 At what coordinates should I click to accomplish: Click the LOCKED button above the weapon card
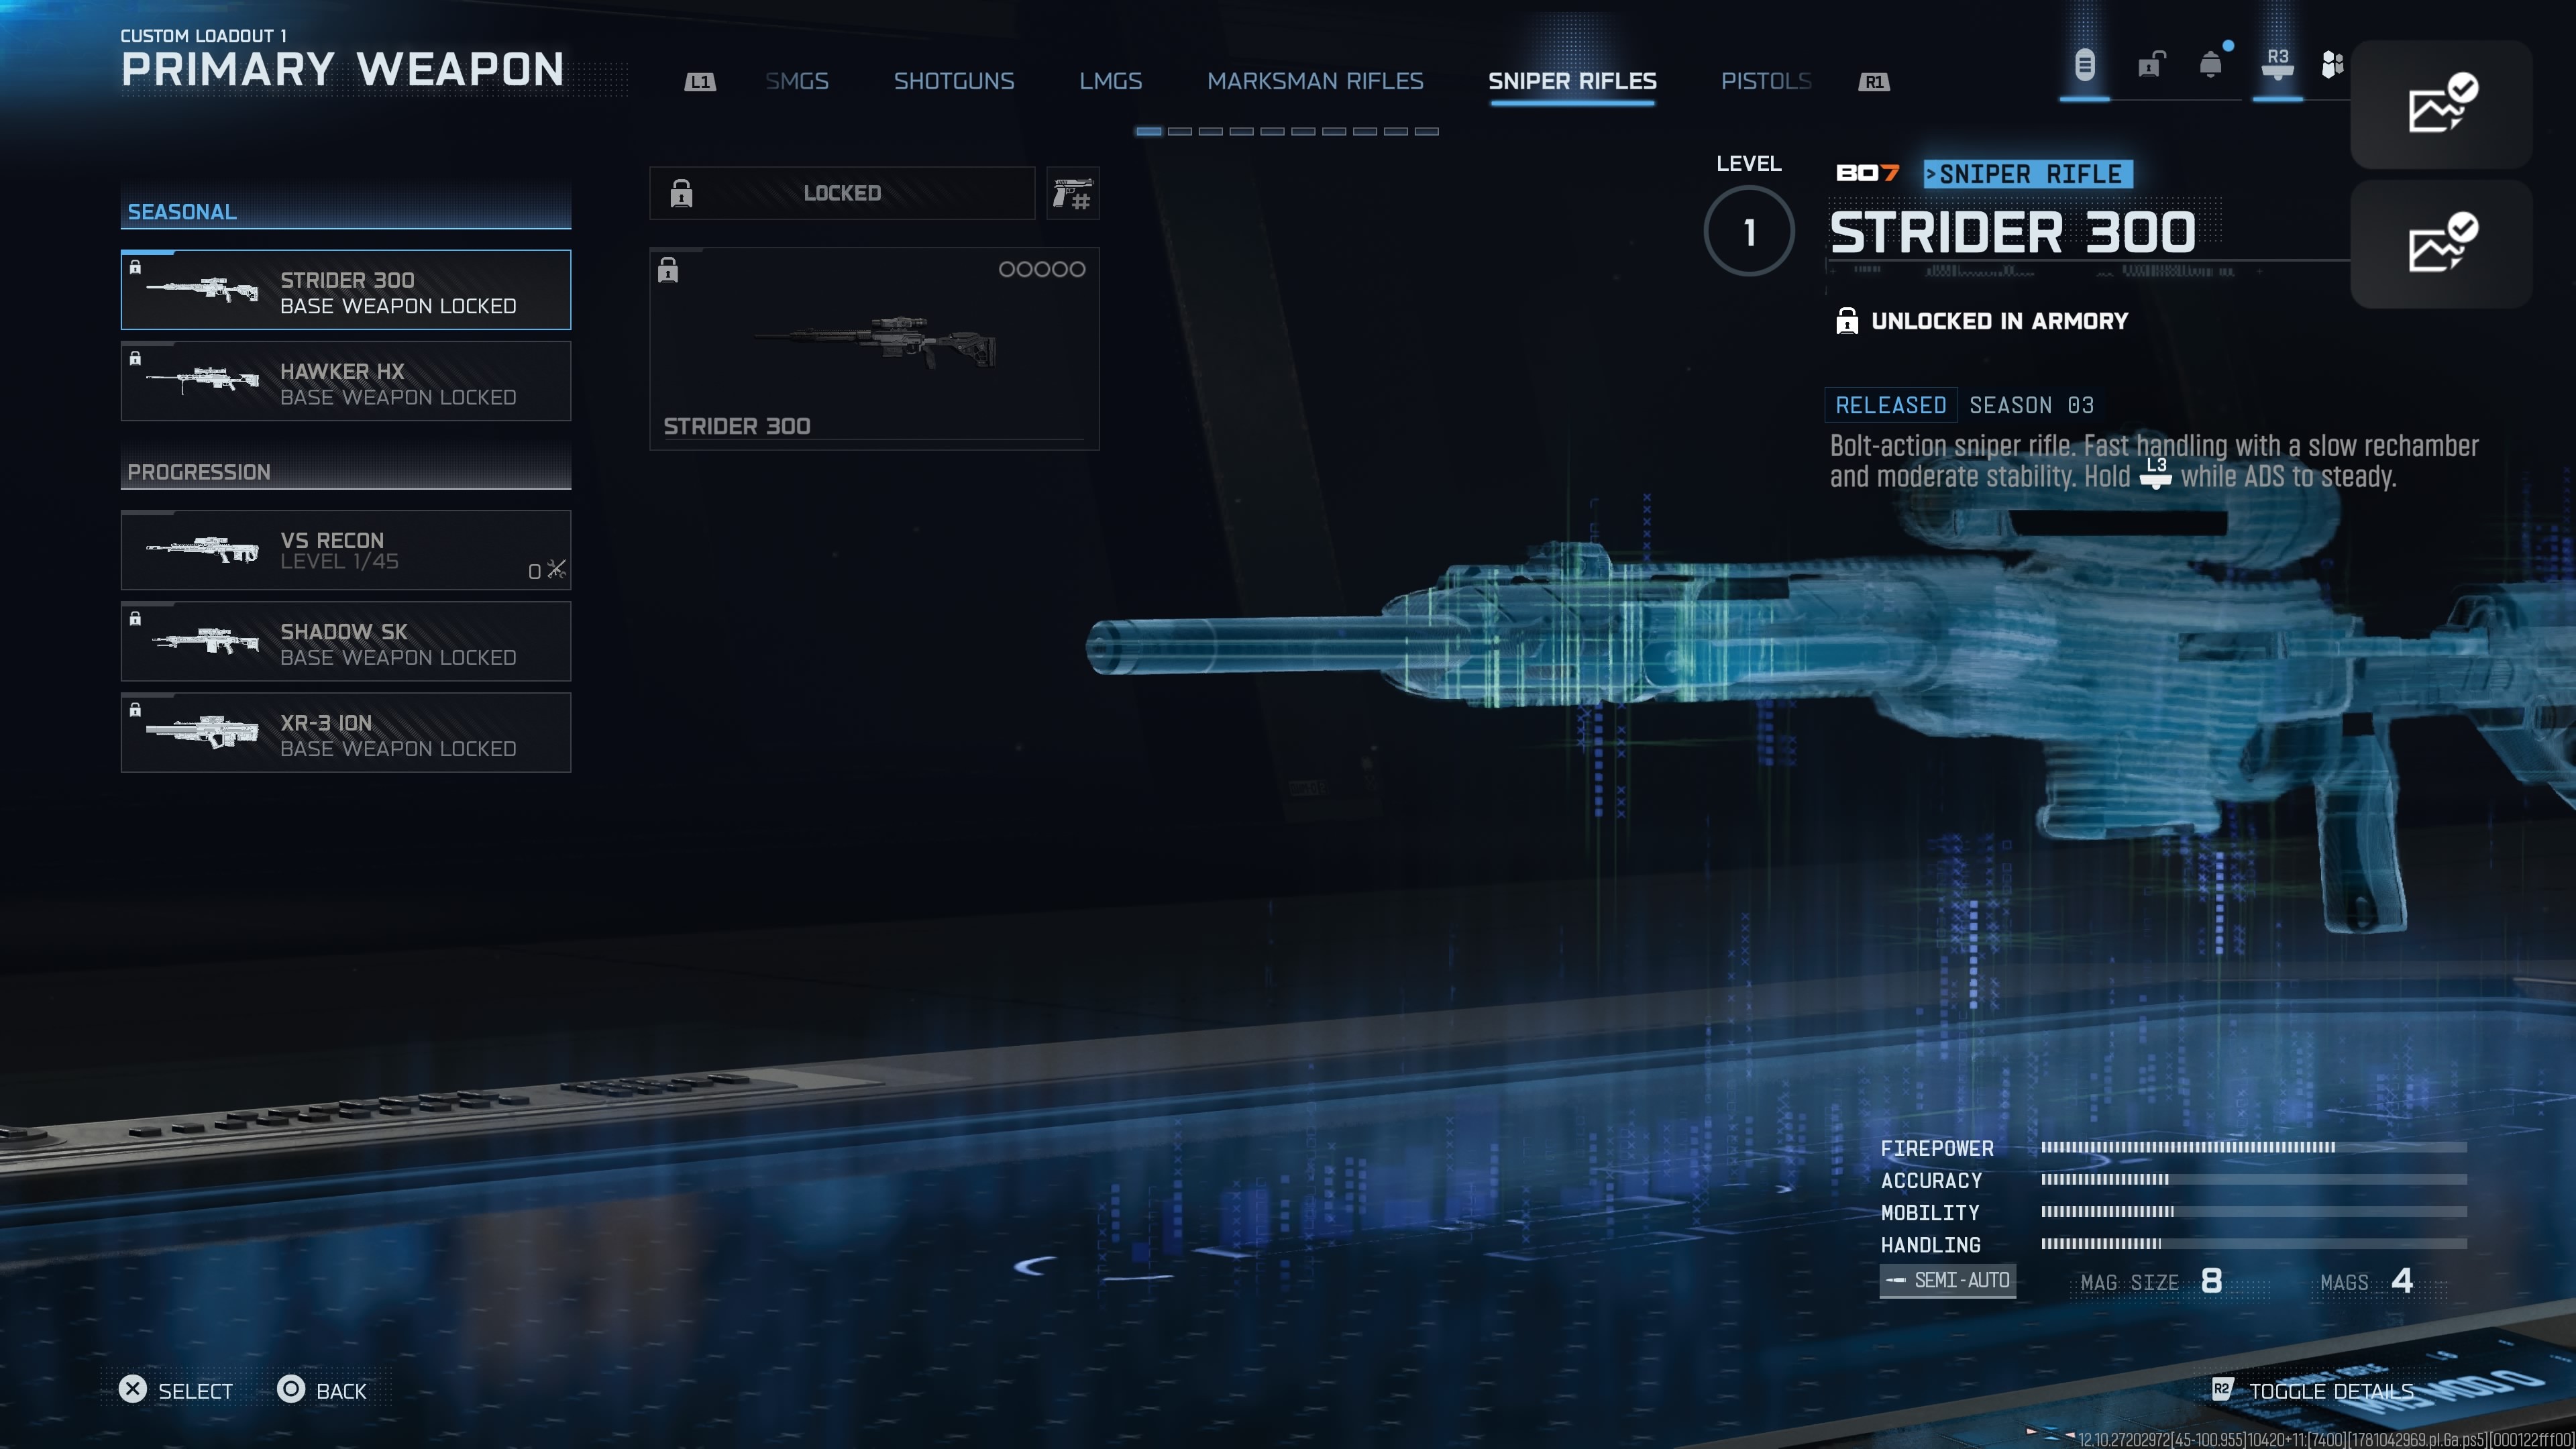(842, 193)
